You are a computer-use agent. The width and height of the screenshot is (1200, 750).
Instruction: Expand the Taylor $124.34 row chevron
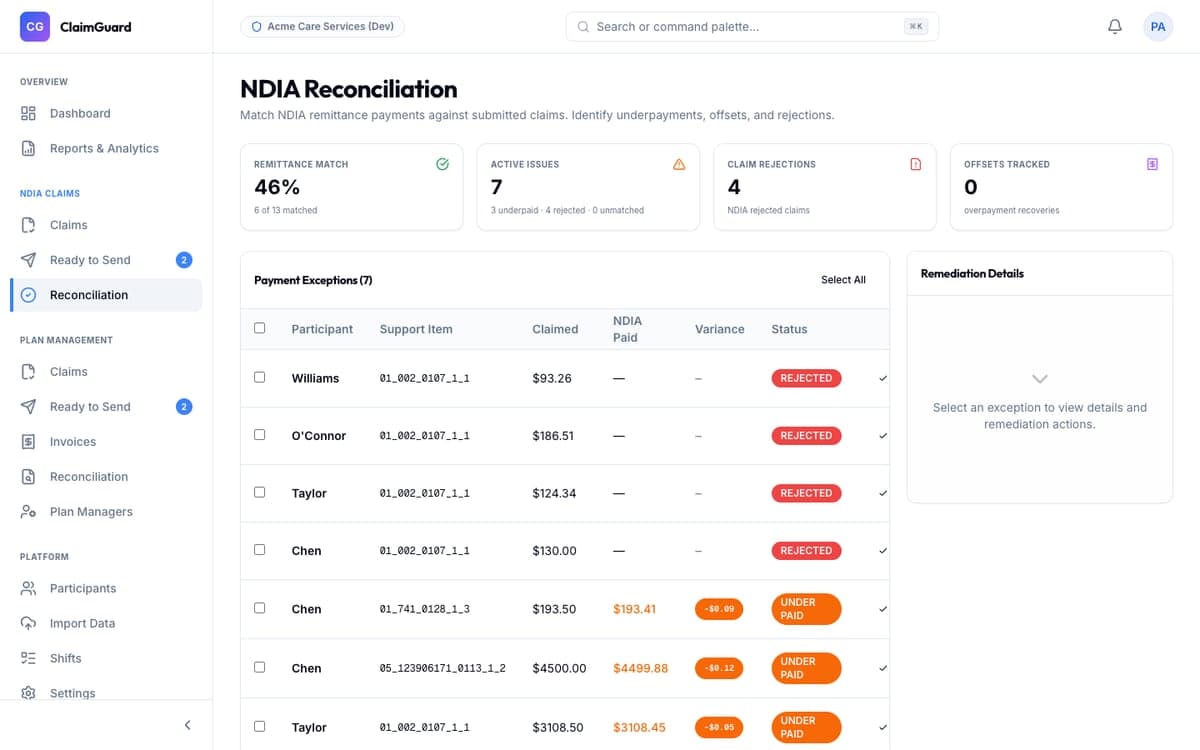click(882, 493)
